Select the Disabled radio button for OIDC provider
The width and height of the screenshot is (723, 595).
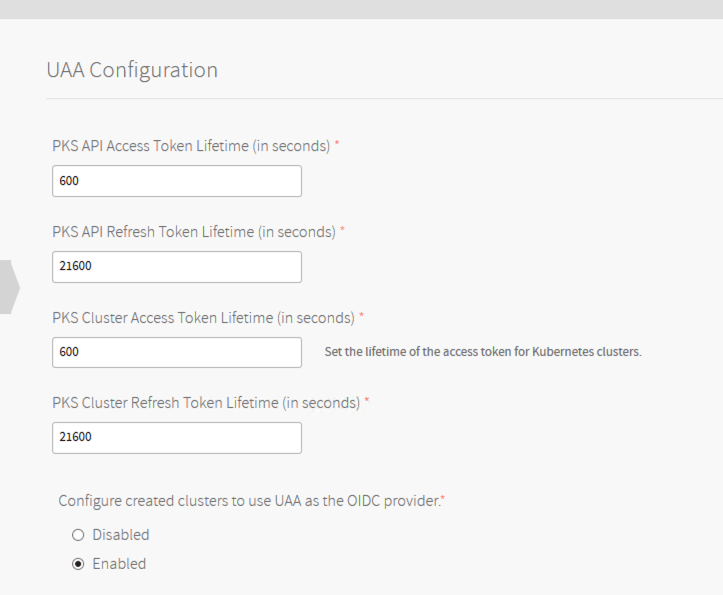tap(78, 535)
